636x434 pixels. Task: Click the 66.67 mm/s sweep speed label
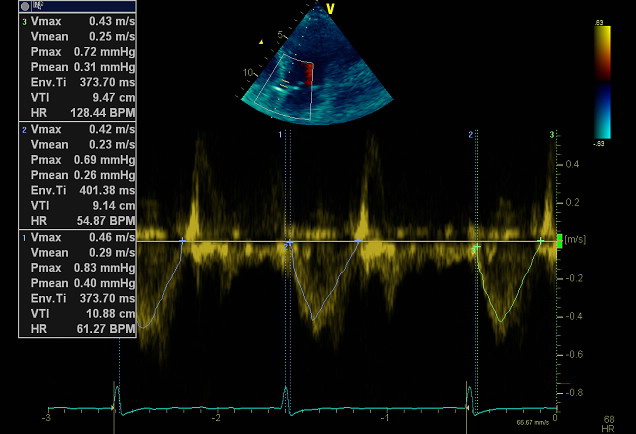(x=531, y=423)
